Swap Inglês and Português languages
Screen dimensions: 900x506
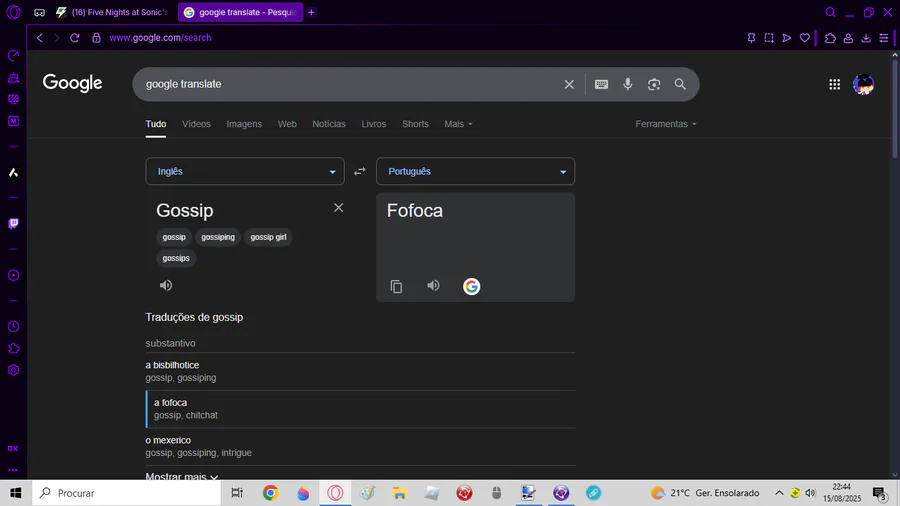[360, 172]
